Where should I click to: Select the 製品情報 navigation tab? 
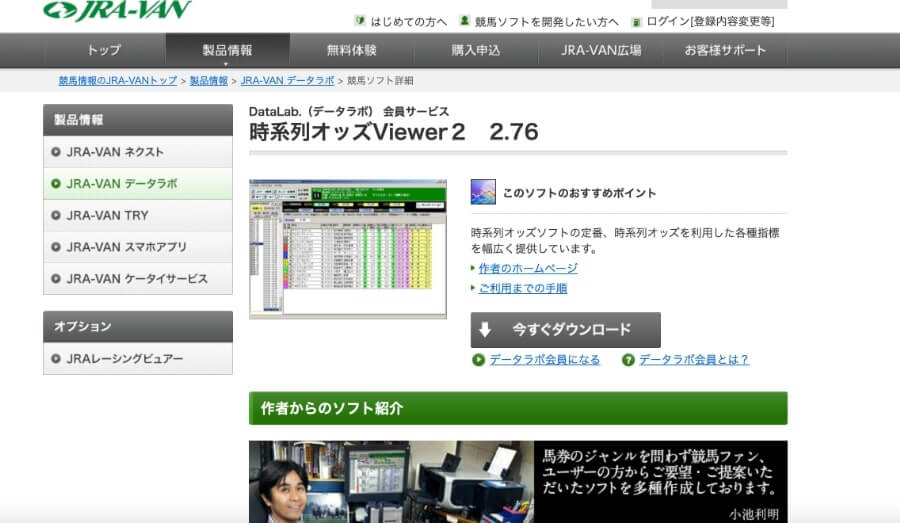pyautogui.click(x=227, y=51)
